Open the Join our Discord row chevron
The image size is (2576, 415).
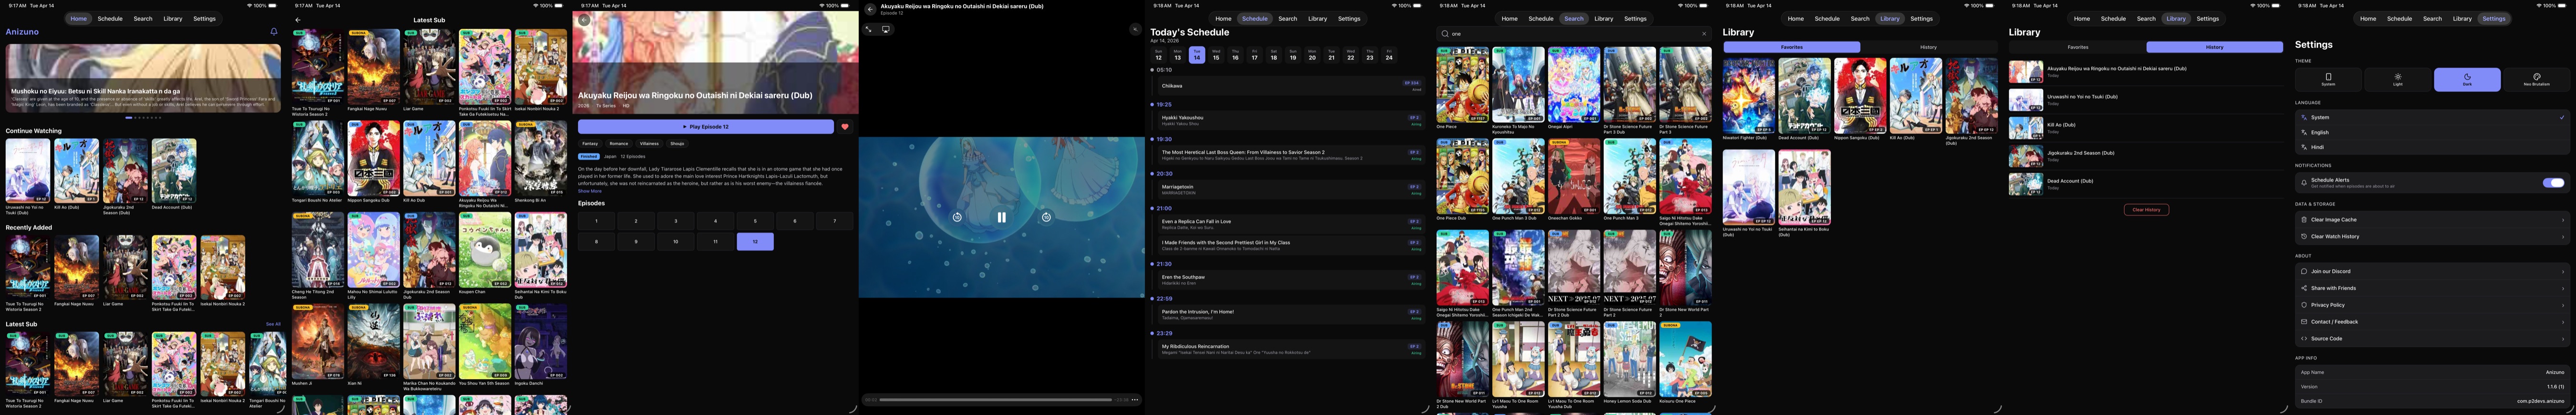[x=2563, y=271]
